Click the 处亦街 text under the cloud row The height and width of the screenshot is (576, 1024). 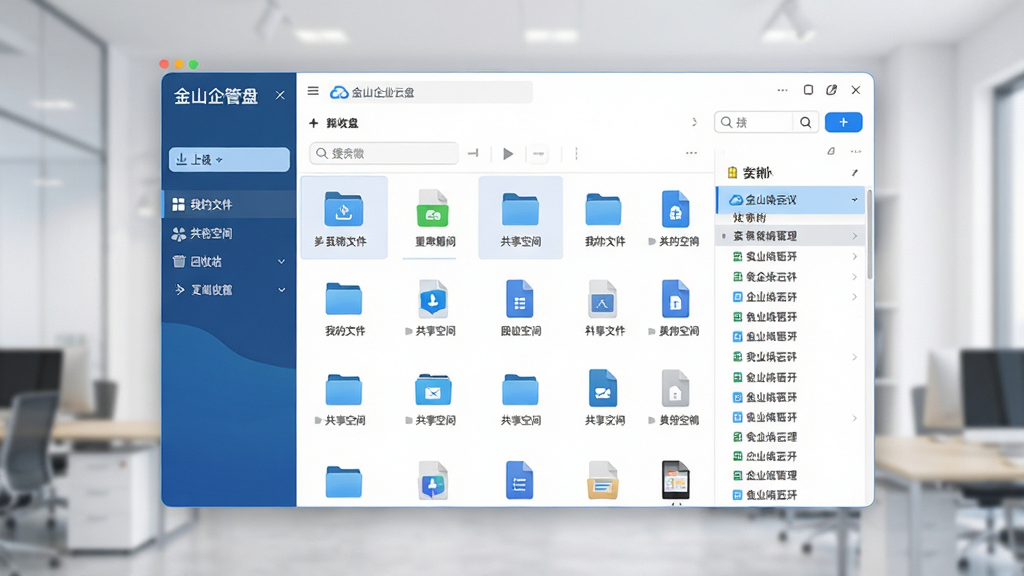tap(749, 218)
